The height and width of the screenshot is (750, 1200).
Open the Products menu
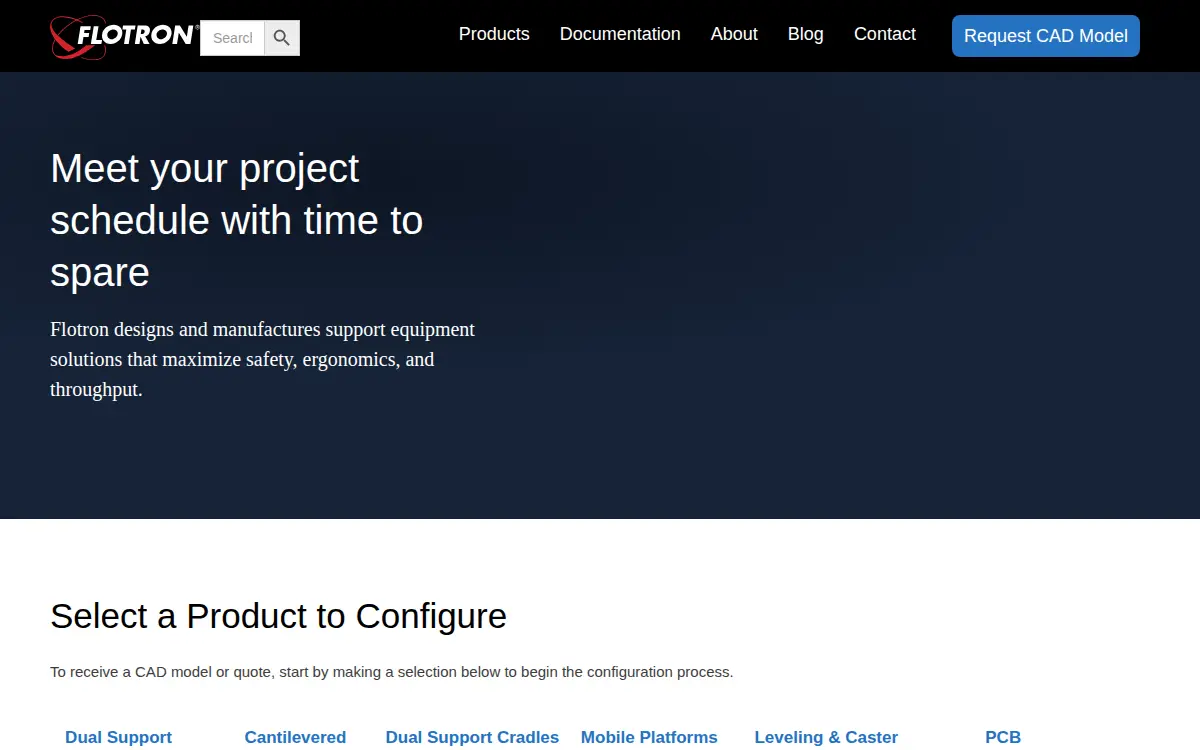coord(494,34)
